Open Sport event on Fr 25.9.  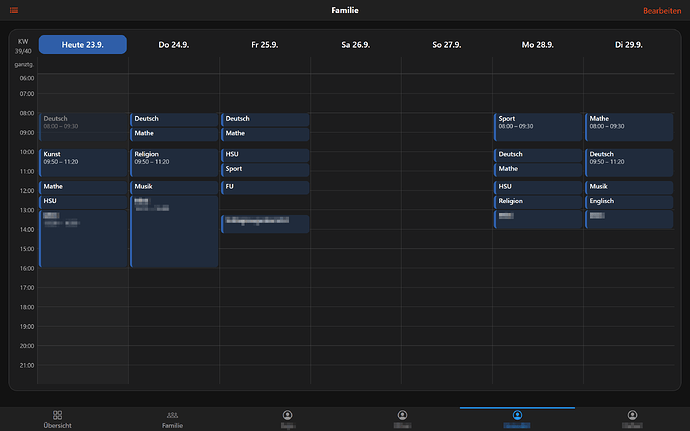265,169
